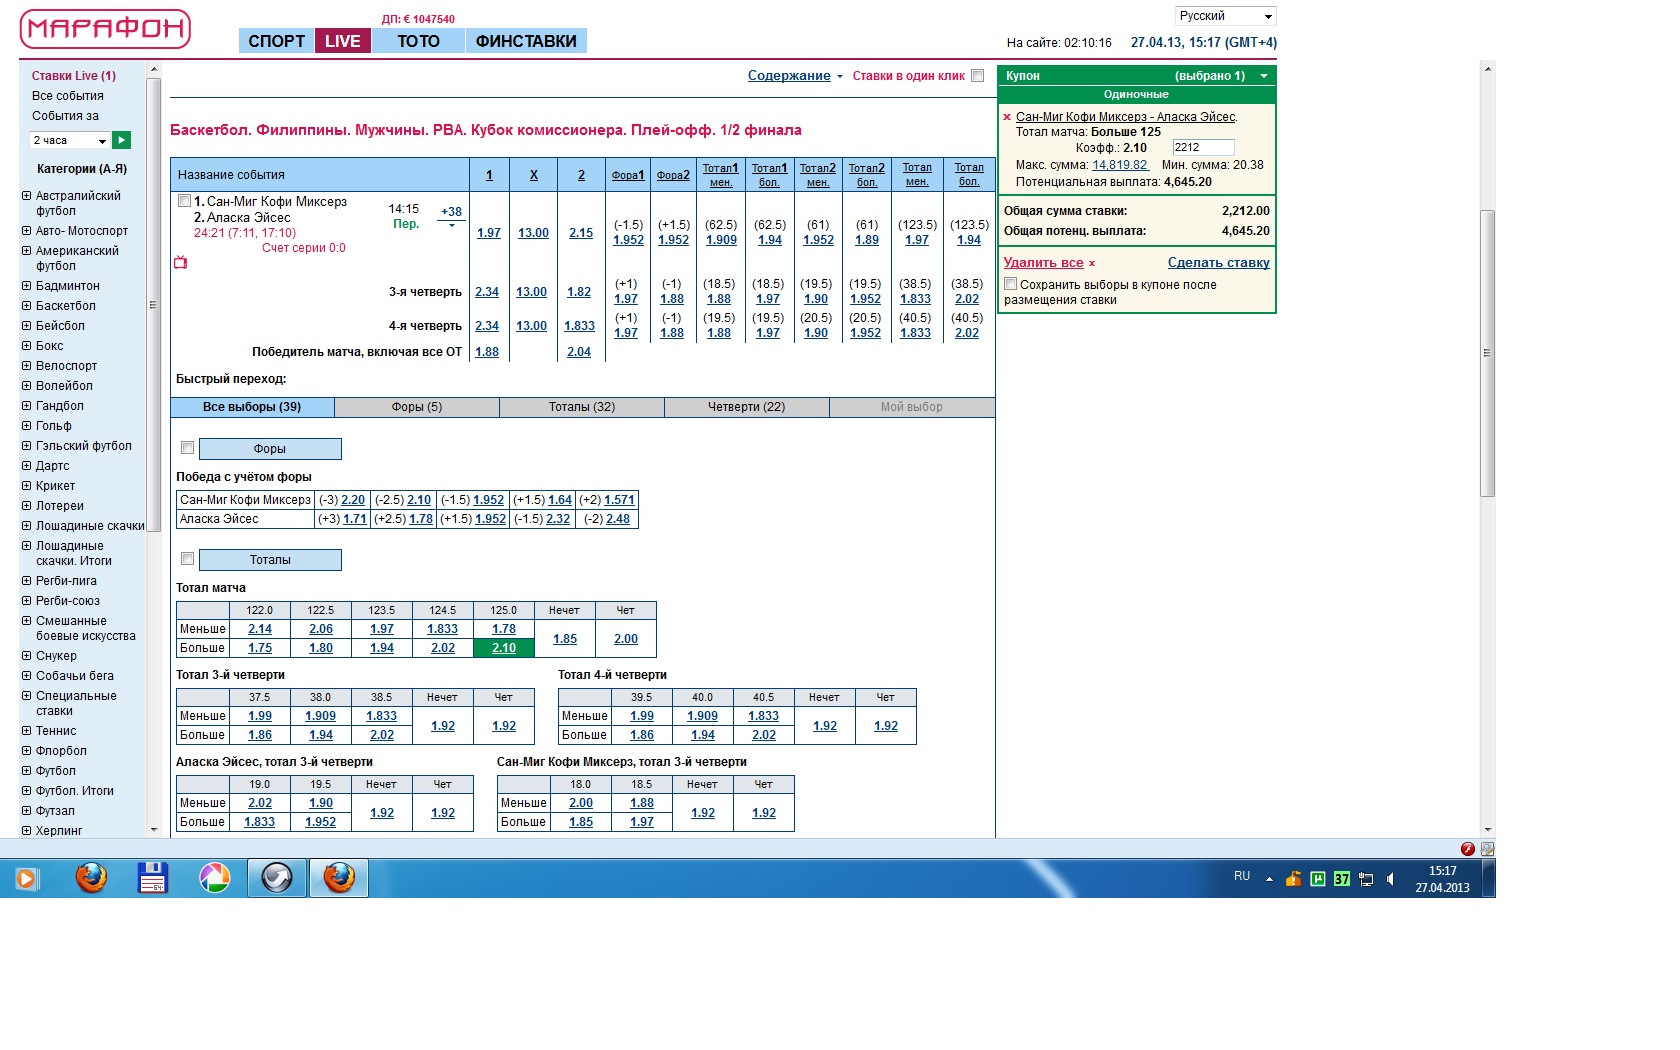Click the main page vertical scrollbar

click(1488, 352)
